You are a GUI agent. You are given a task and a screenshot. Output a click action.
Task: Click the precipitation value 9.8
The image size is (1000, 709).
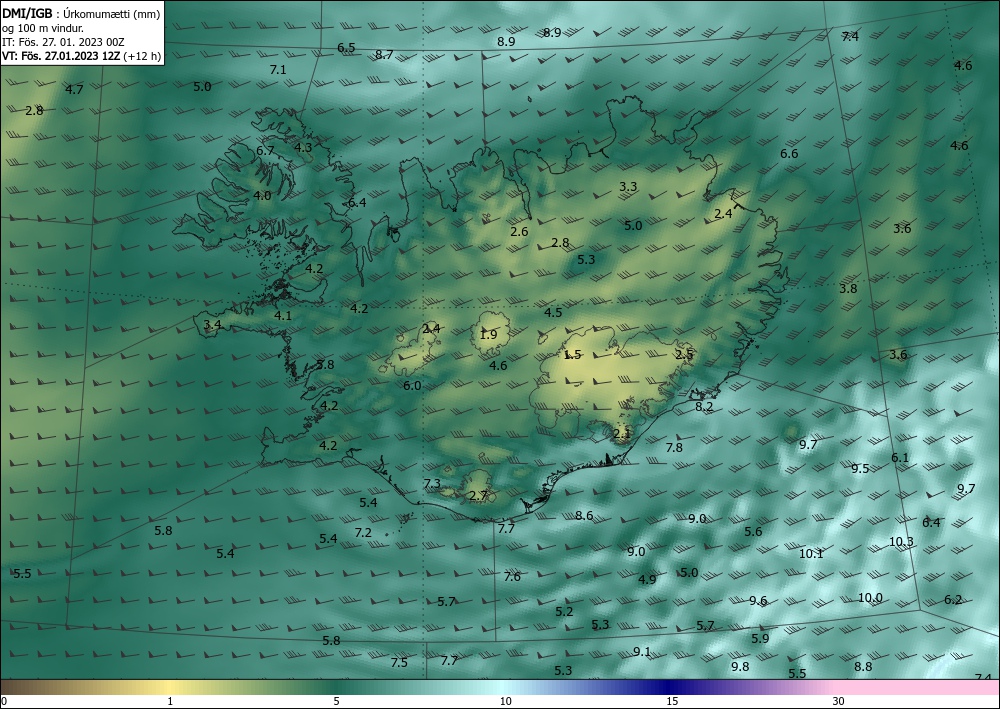tap(740, 667)
